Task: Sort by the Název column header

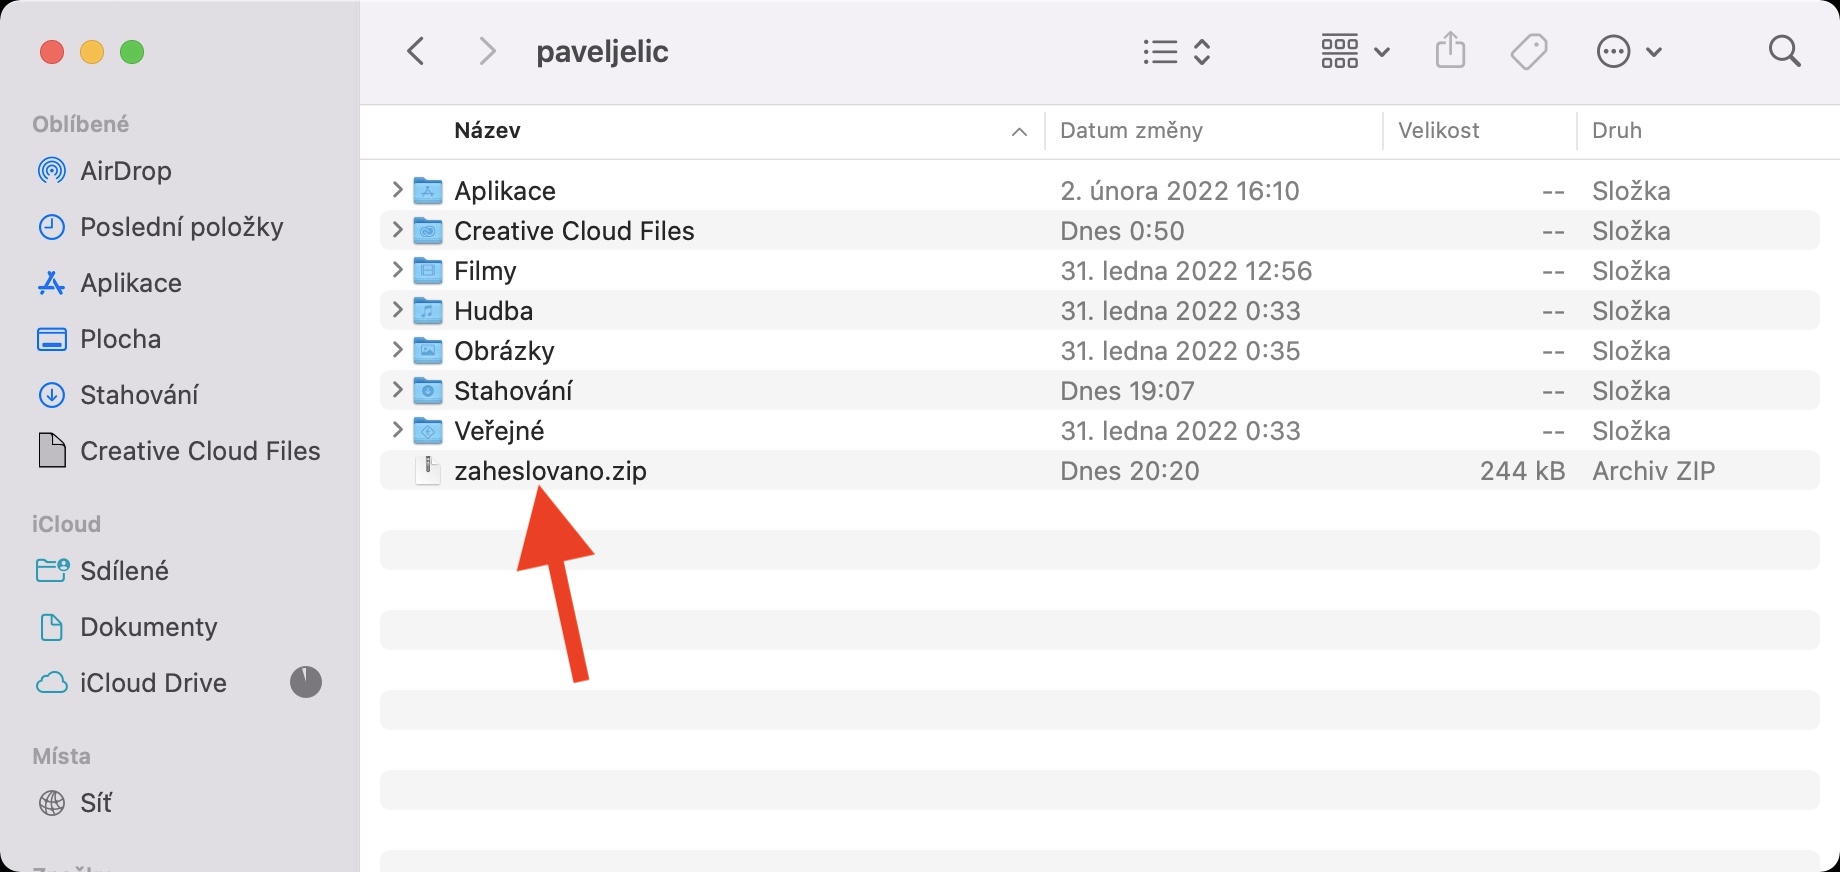Action: (487, 131)
